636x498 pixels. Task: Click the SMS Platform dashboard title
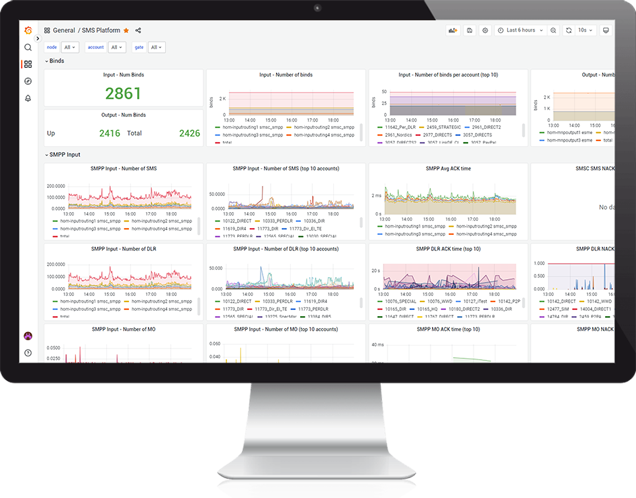pyautogui.click(x=101, y=30)
